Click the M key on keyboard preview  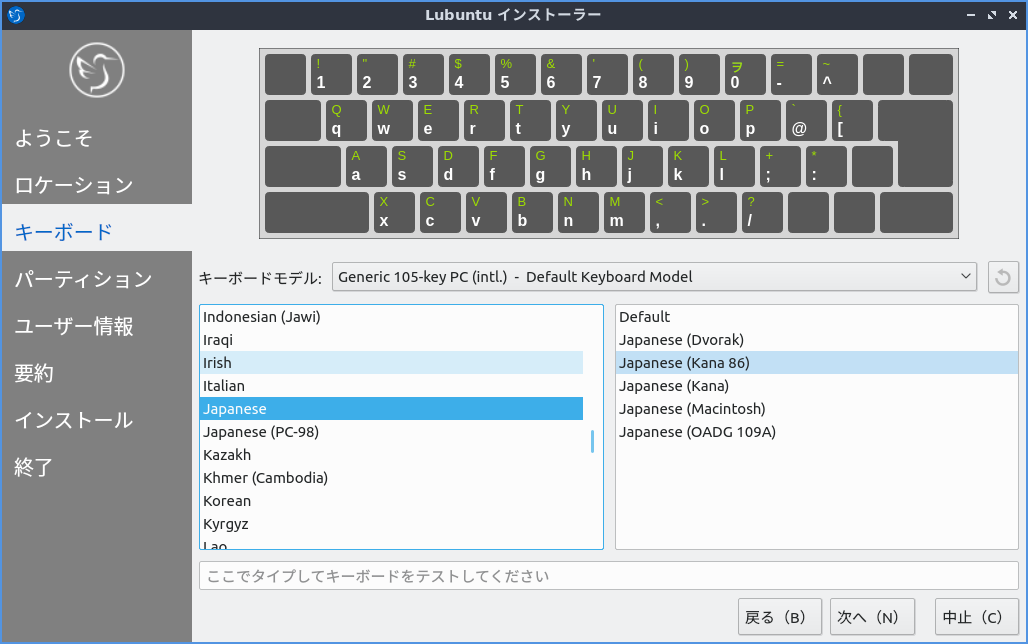click(624, 212)
